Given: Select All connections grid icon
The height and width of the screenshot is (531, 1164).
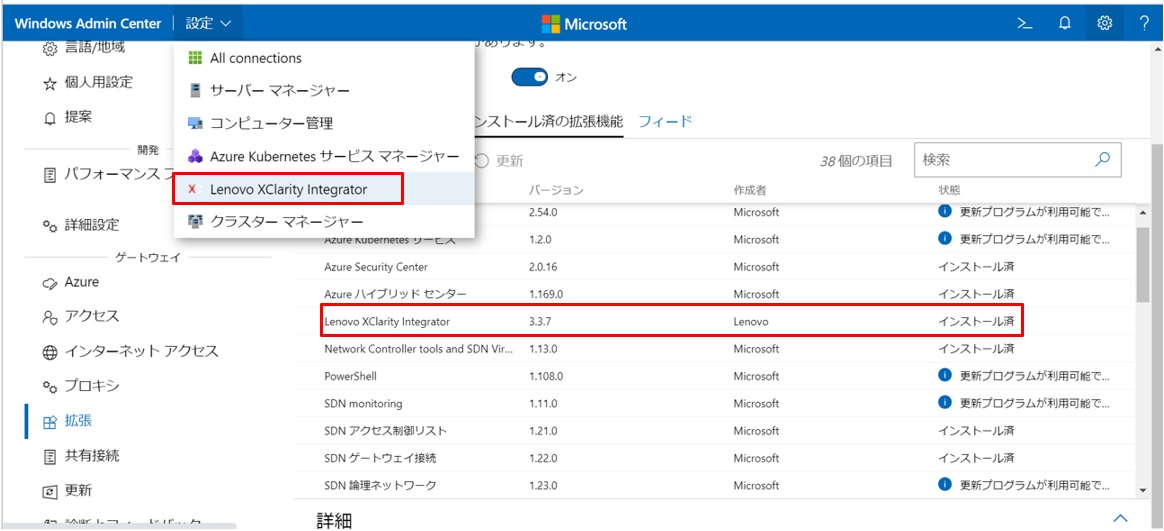Looking at the screenshot, I should (x=195, y=58).
